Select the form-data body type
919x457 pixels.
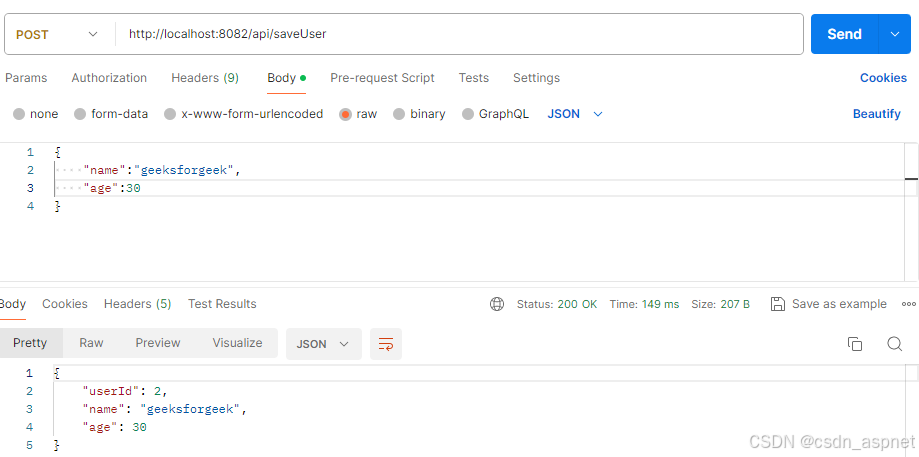(x=111, y=114)
